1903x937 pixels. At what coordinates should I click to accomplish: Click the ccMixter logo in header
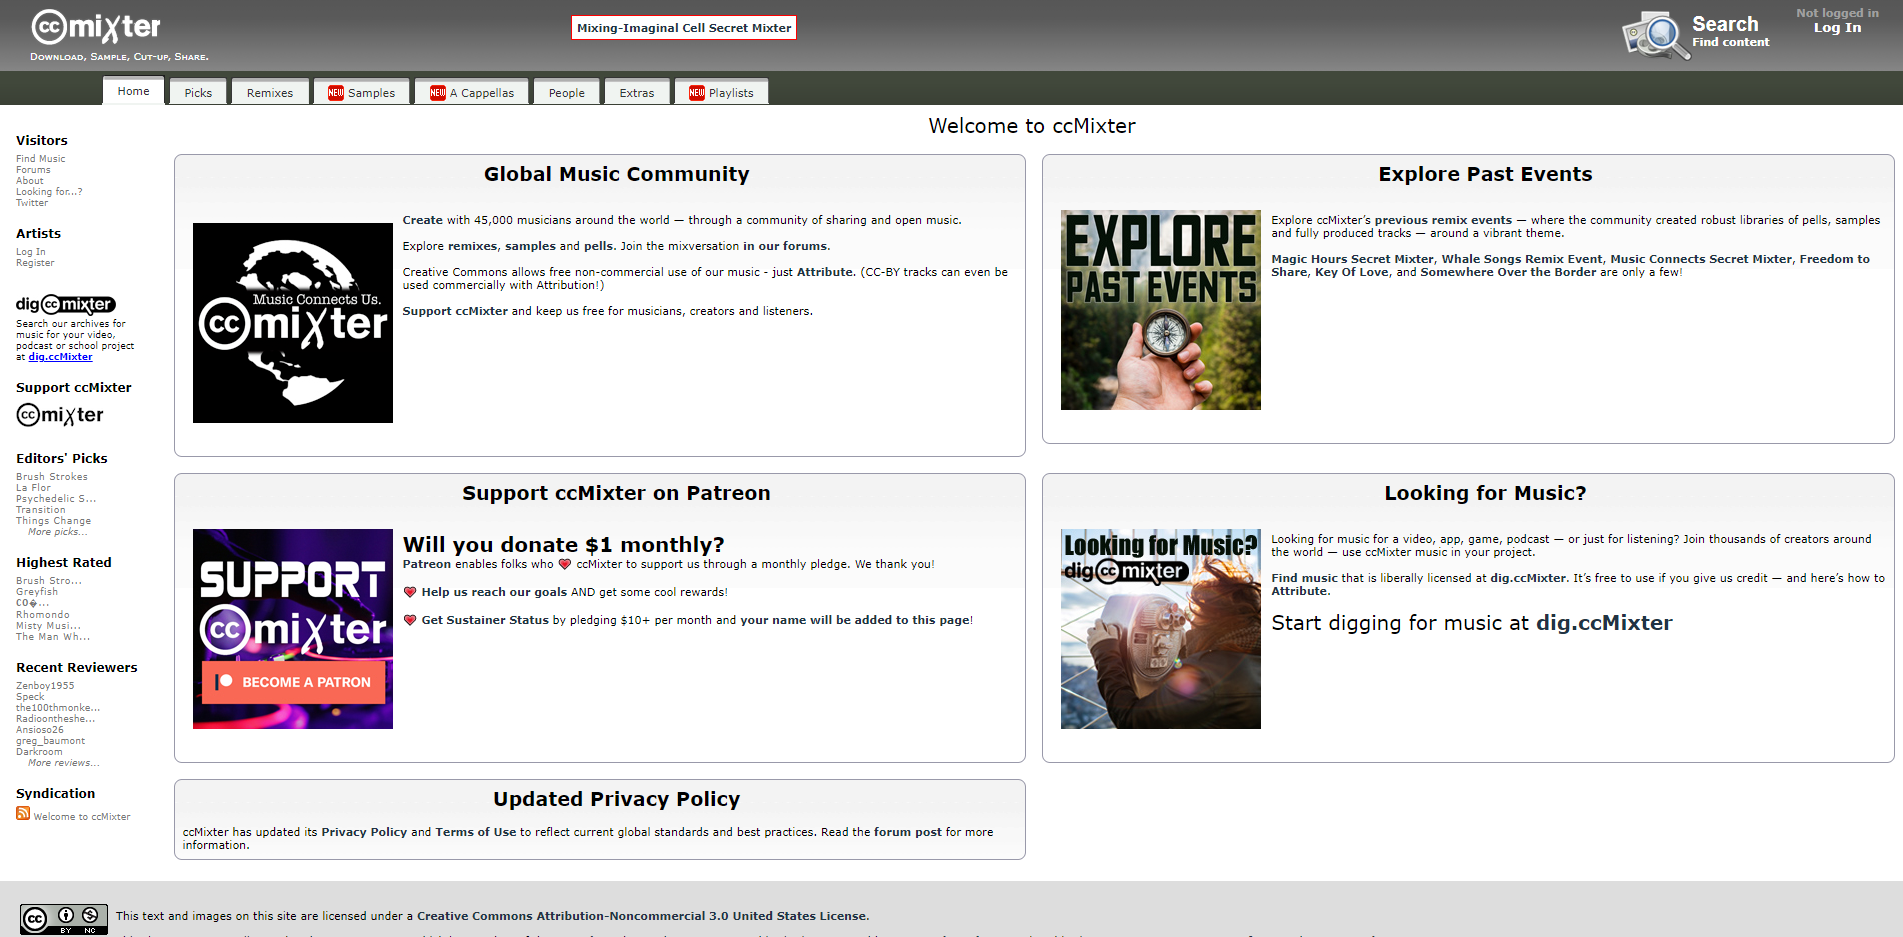click(96, 28)
